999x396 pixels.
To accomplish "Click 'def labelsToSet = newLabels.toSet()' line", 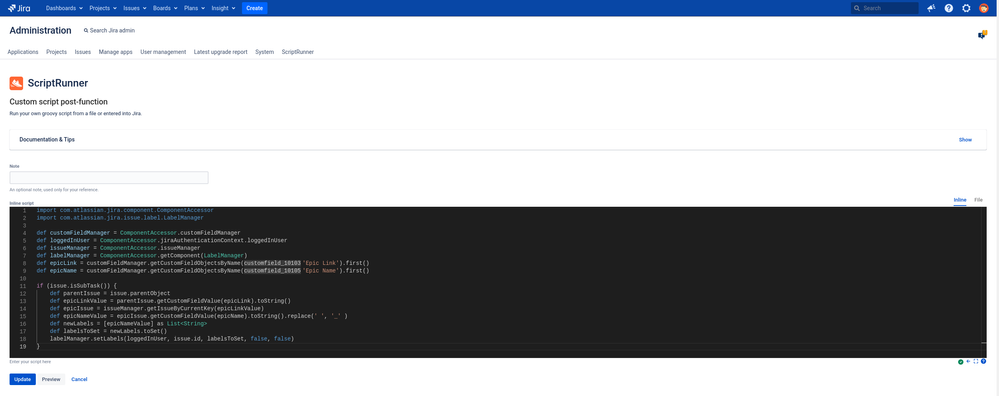I will coord(108,331).
